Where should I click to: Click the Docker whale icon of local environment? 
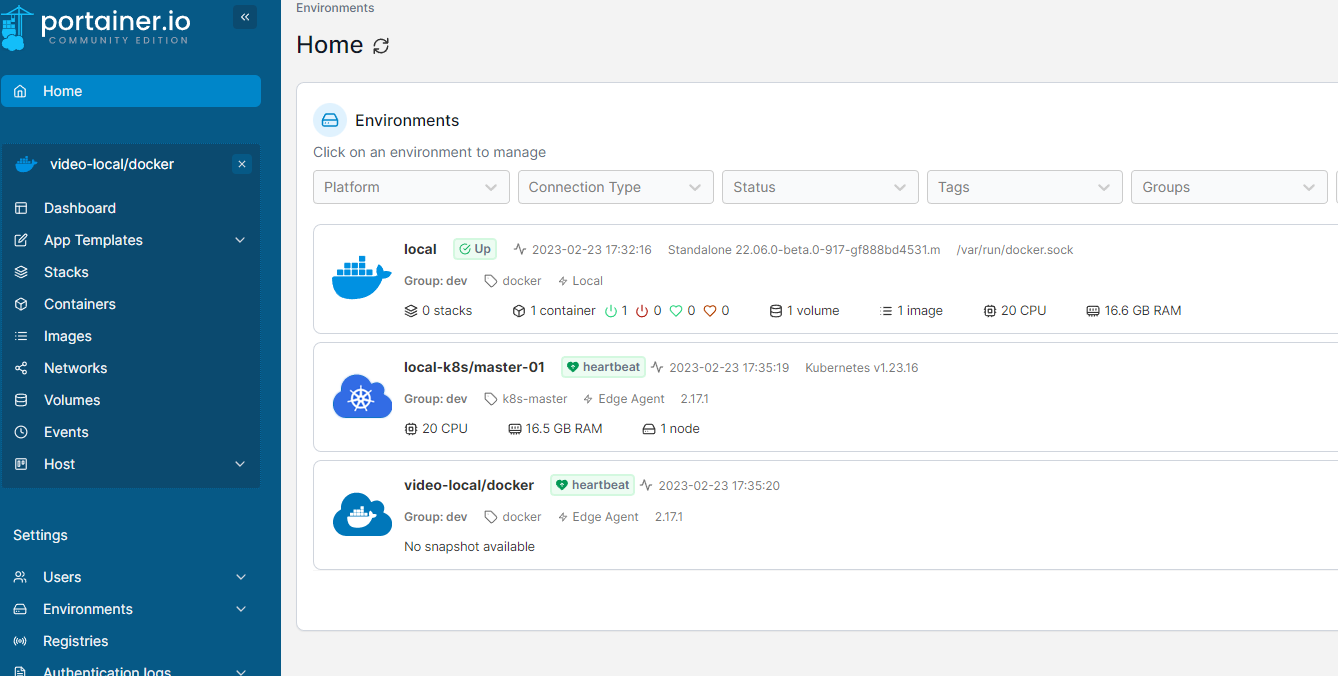tap(361, 279)
